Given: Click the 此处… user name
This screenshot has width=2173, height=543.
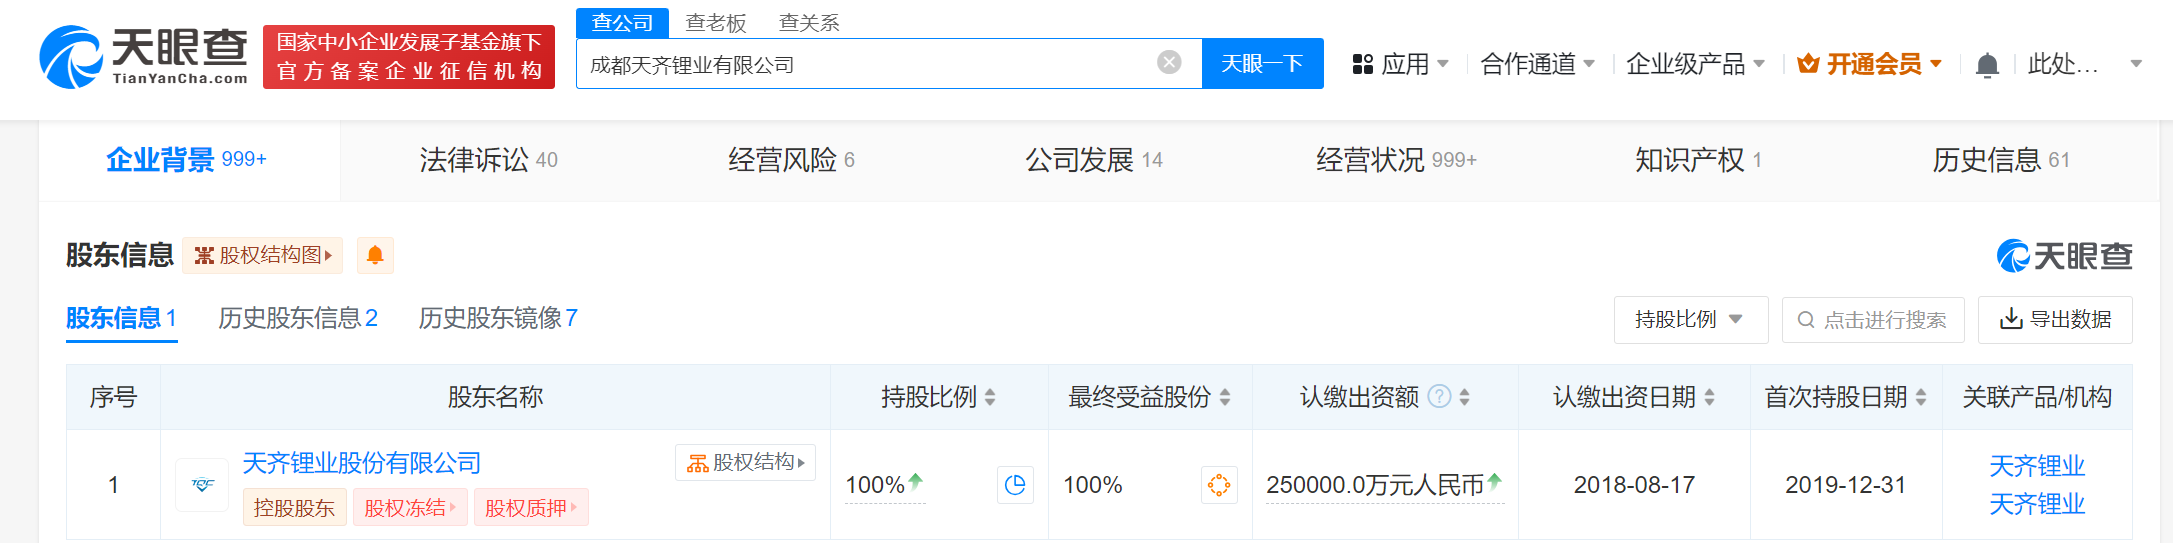Looking at the screenshot, I should click(x=2064, y=64).
